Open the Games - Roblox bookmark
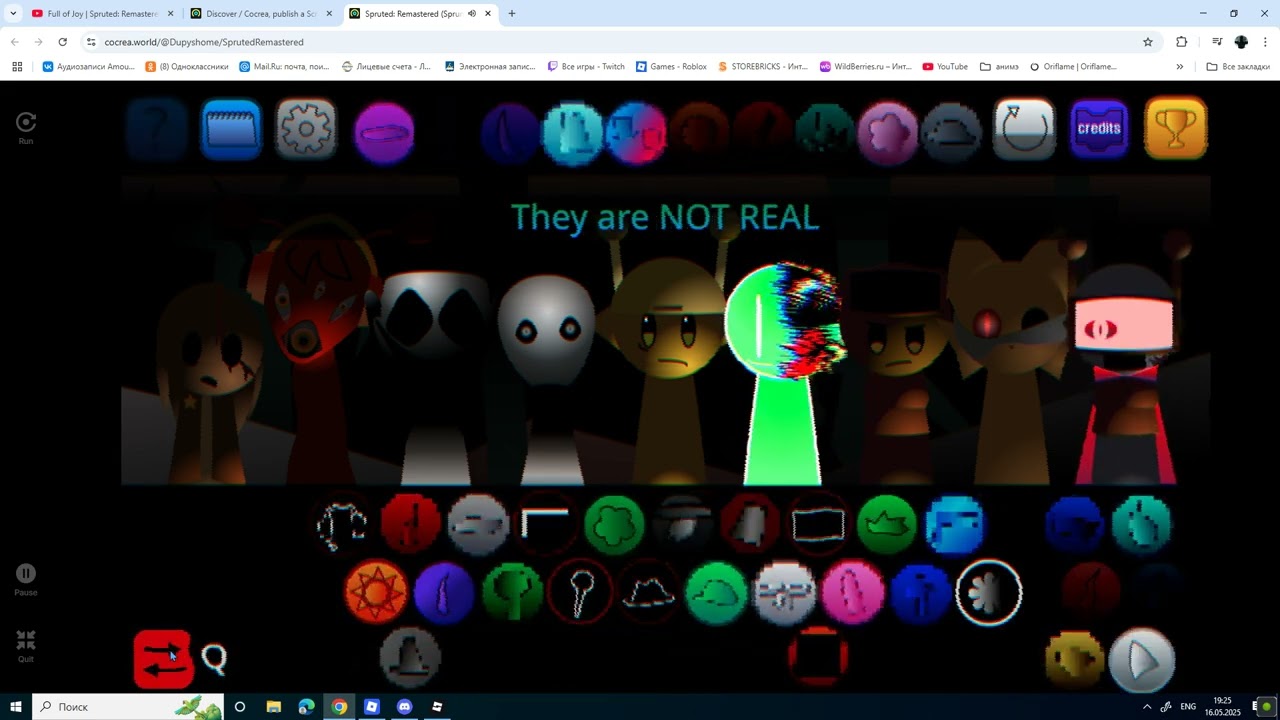 (x=670, y=67)
